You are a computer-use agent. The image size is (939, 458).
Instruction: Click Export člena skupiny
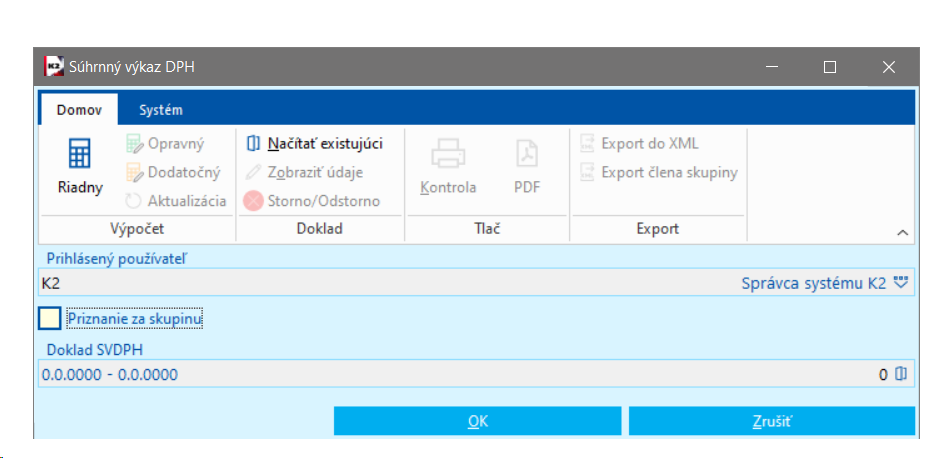point(658,172)
